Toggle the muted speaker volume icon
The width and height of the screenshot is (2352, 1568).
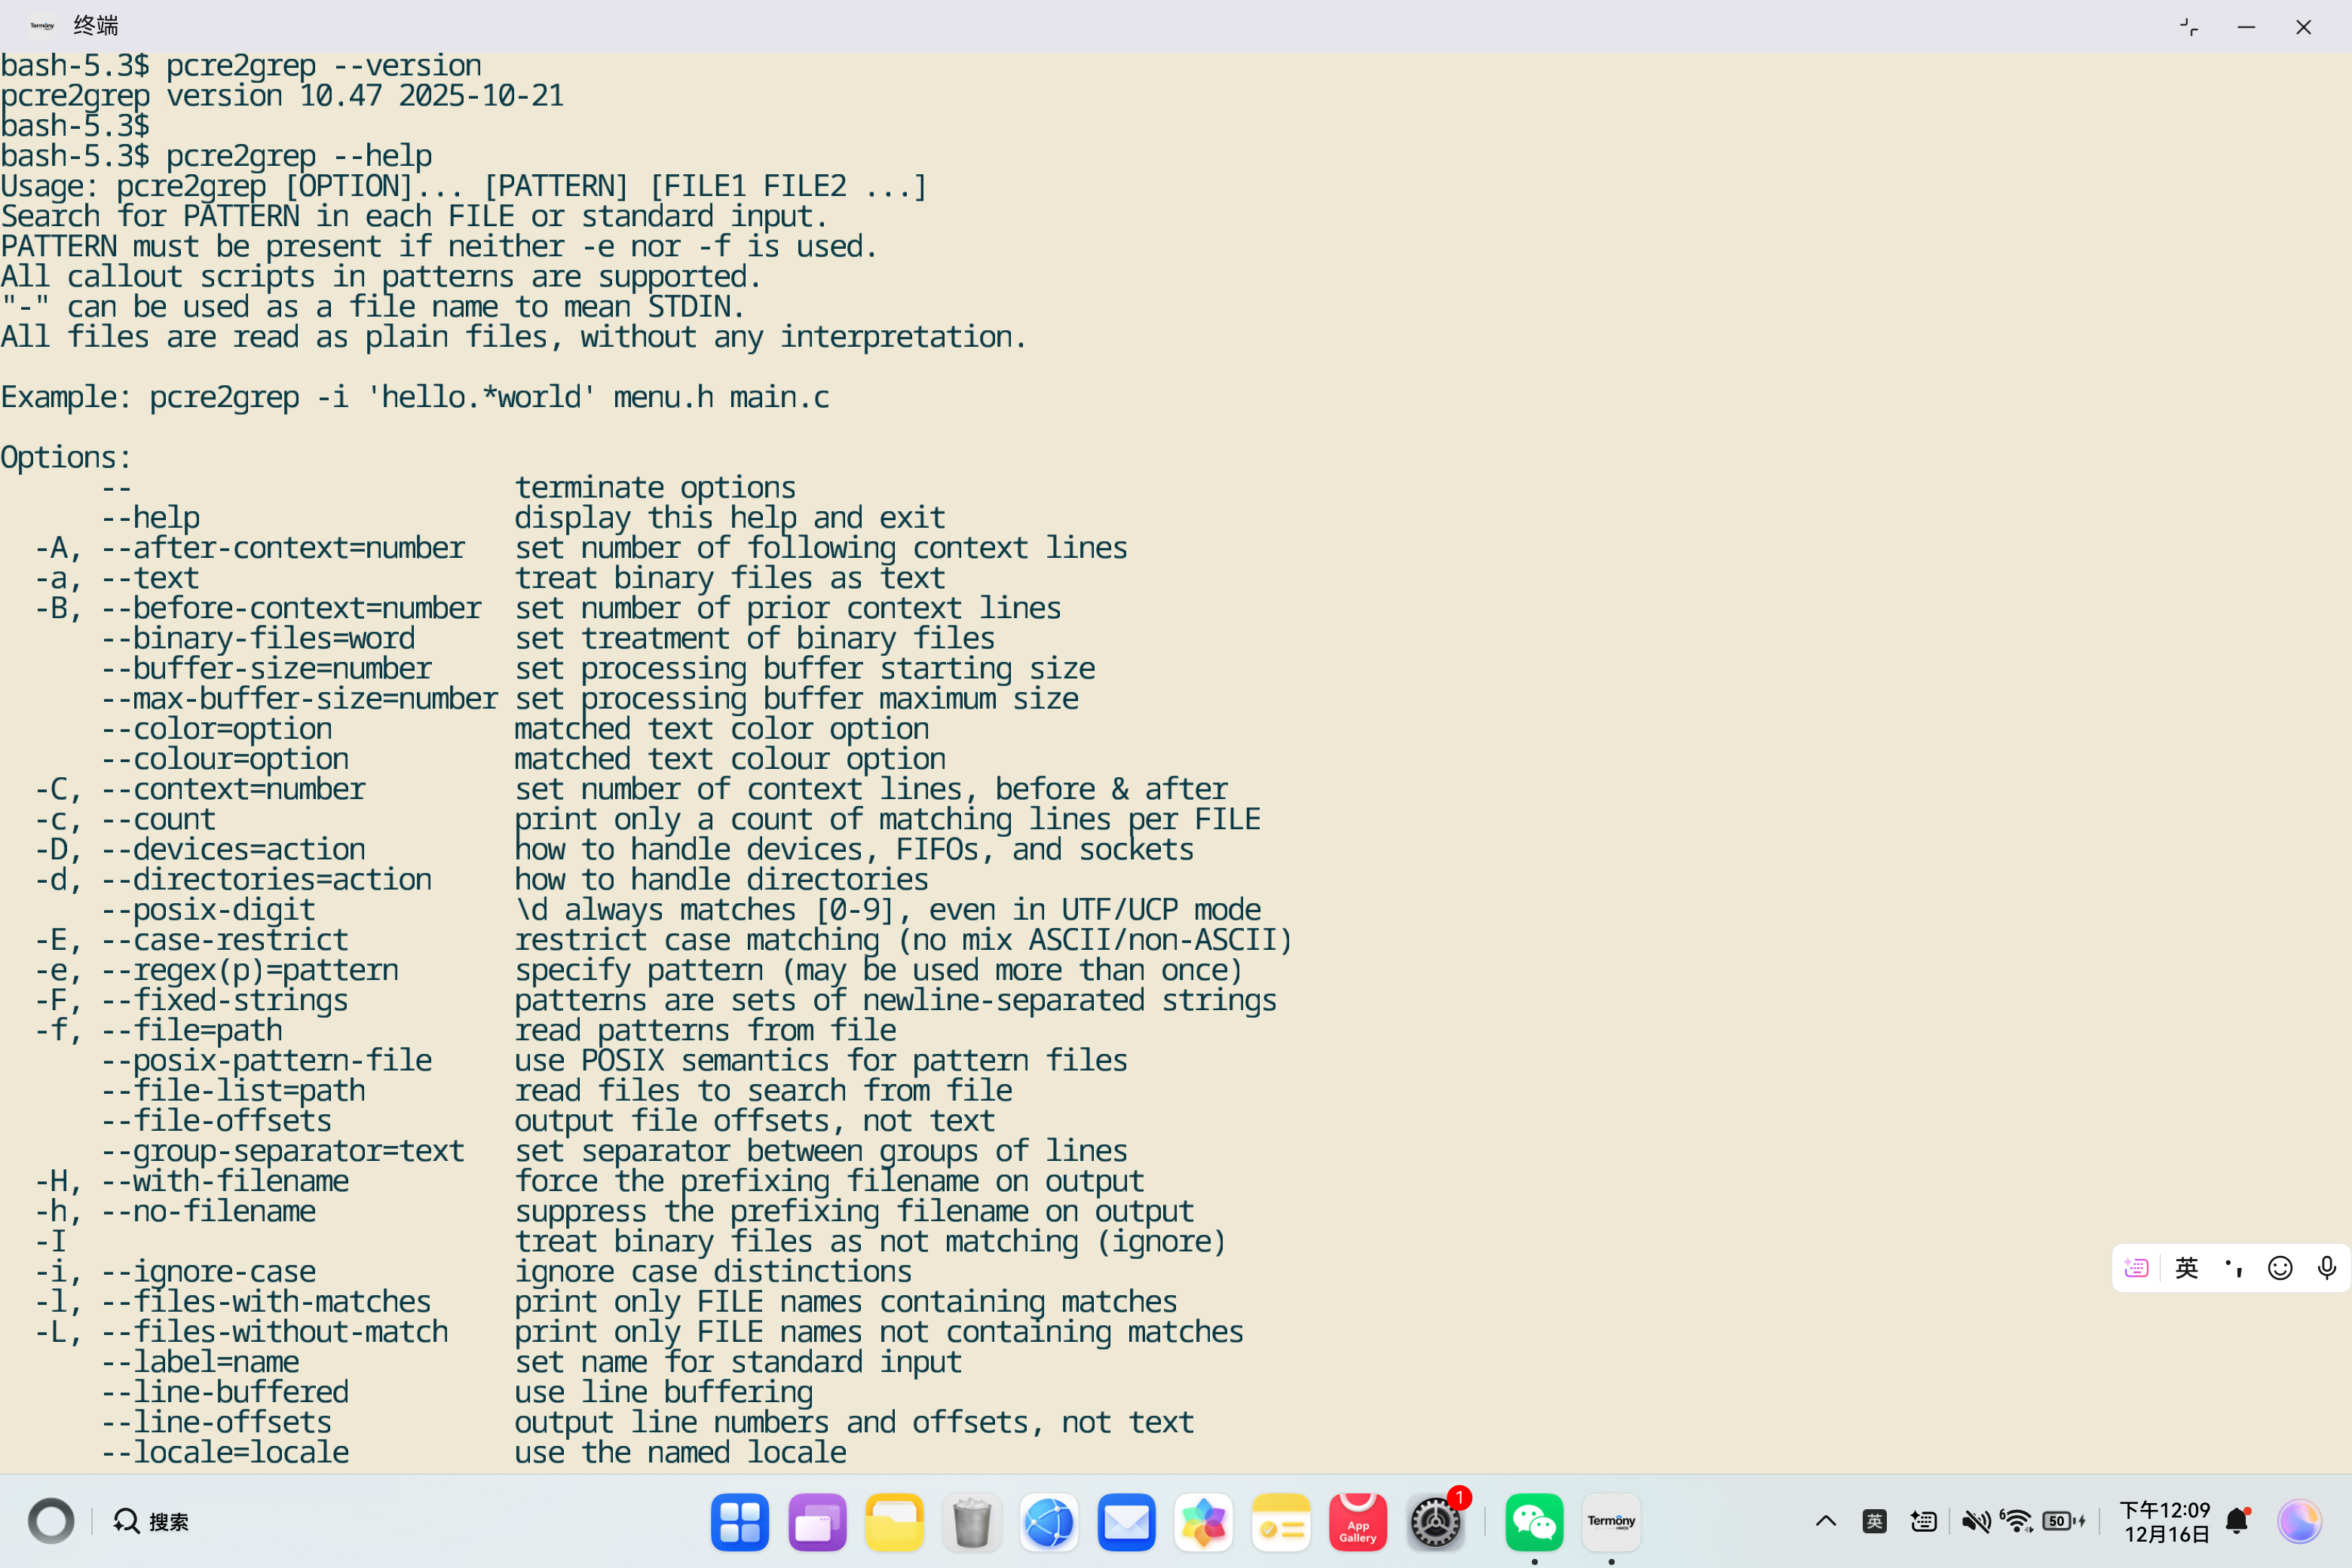pos(1975,1521)
